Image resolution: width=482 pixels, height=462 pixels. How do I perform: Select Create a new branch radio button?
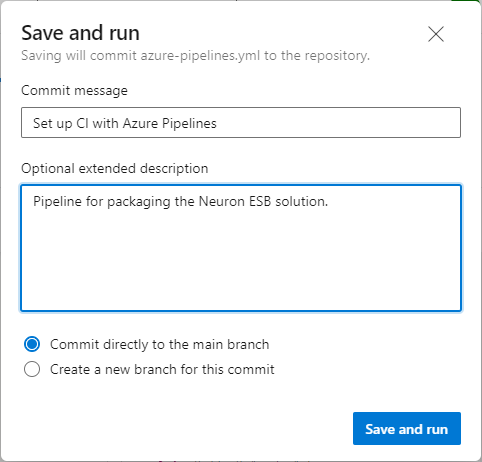pos(32,369)
